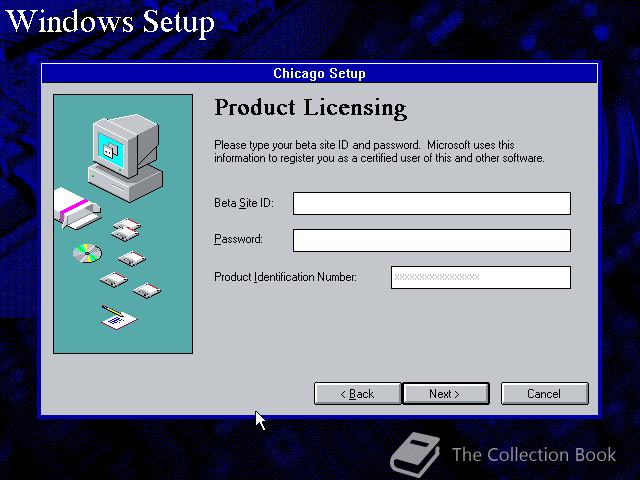Go back with the < Back button
640x480 pixels.
(358, 393)
